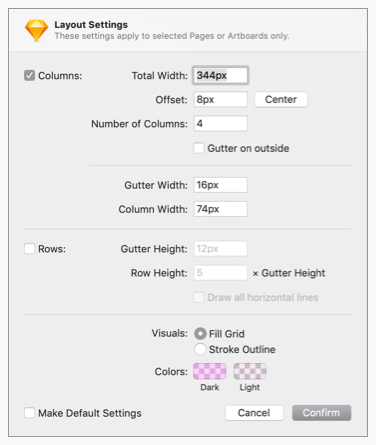Screen dimensions: 376x445
Task: Check Make Default Settings option
Action: coord(29,413)
